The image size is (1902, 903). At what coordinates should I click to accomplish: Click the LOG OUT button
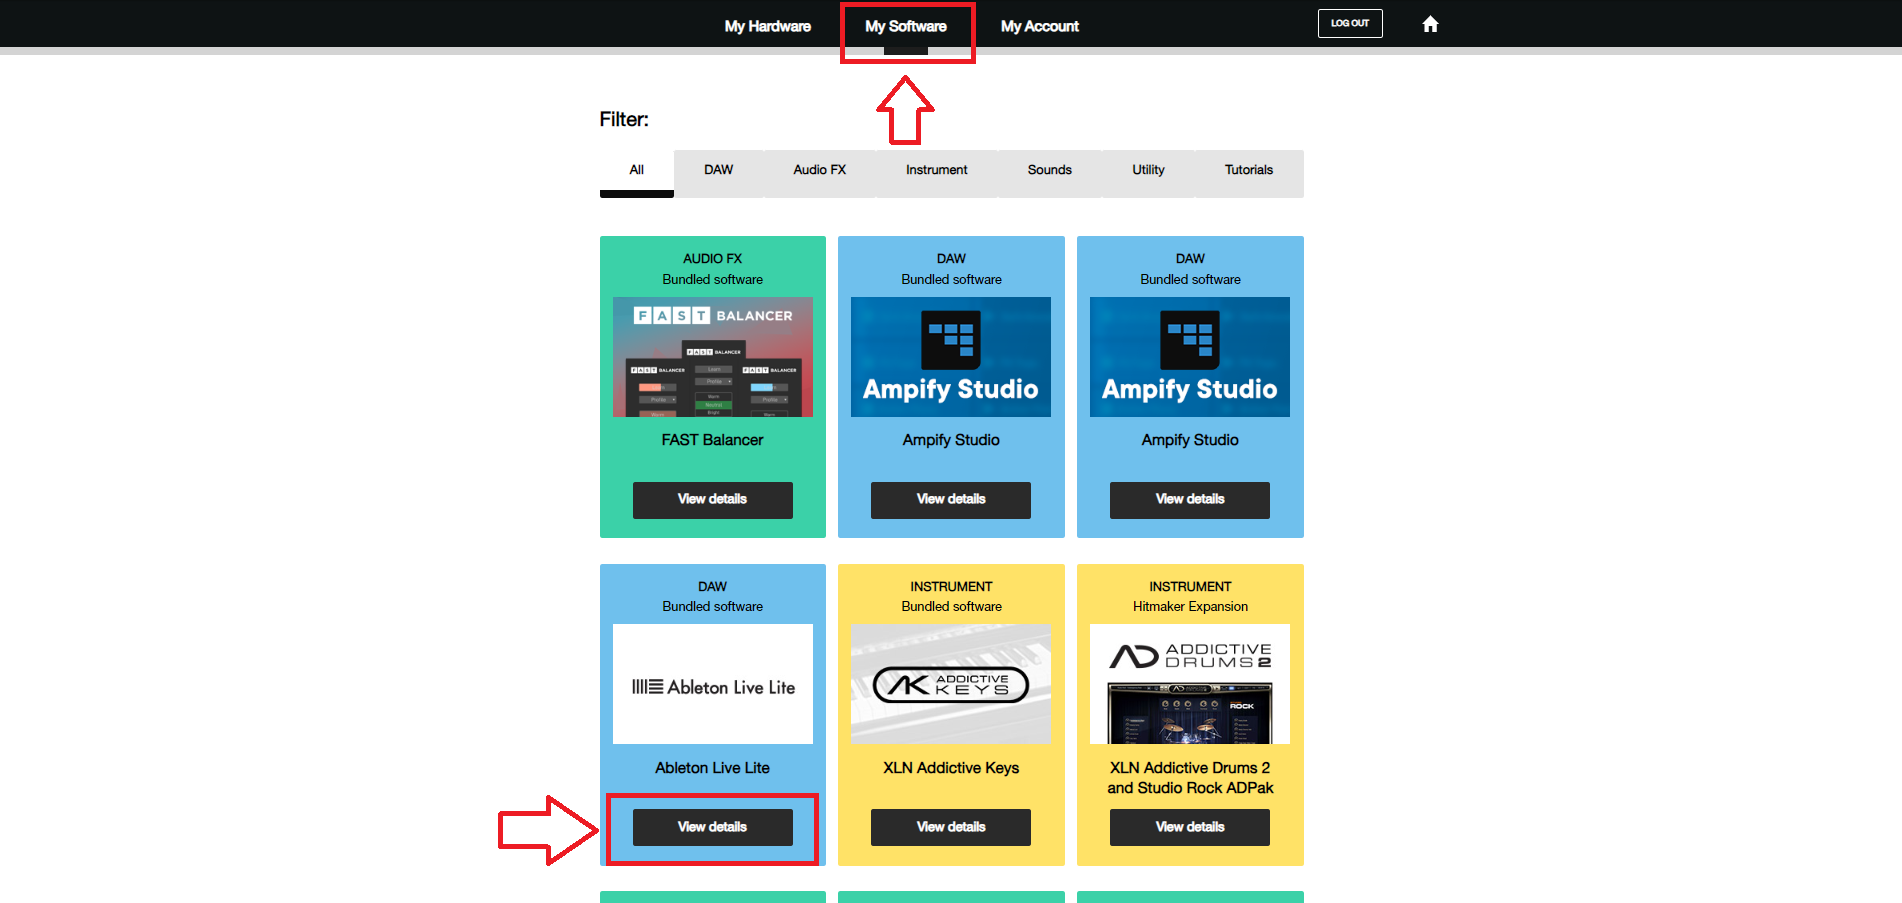coord(1350,23)
